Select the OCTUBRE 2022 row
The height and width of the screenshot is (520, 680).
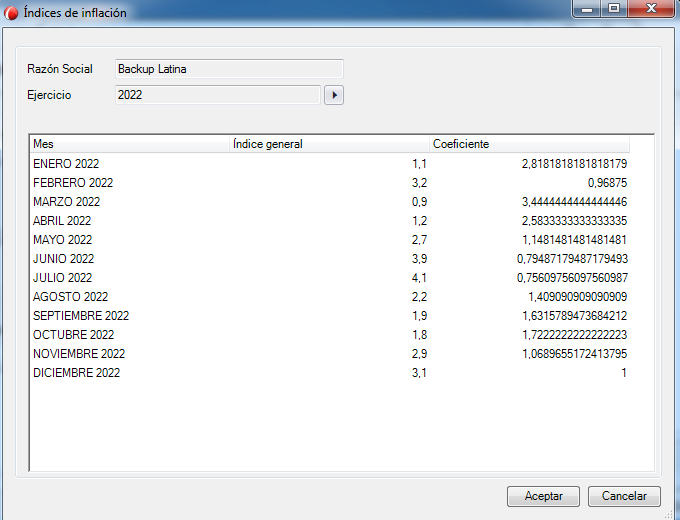tap(330, 335)
